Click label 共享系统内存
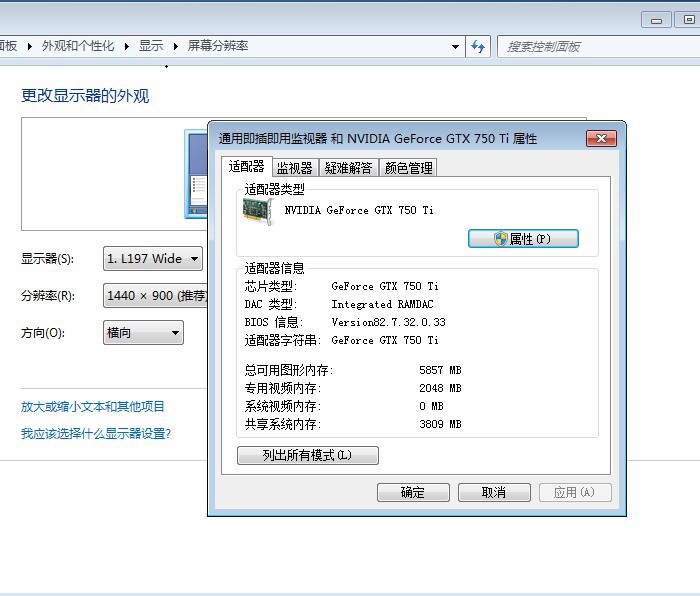The image size is (700, 596). [283, 424]
